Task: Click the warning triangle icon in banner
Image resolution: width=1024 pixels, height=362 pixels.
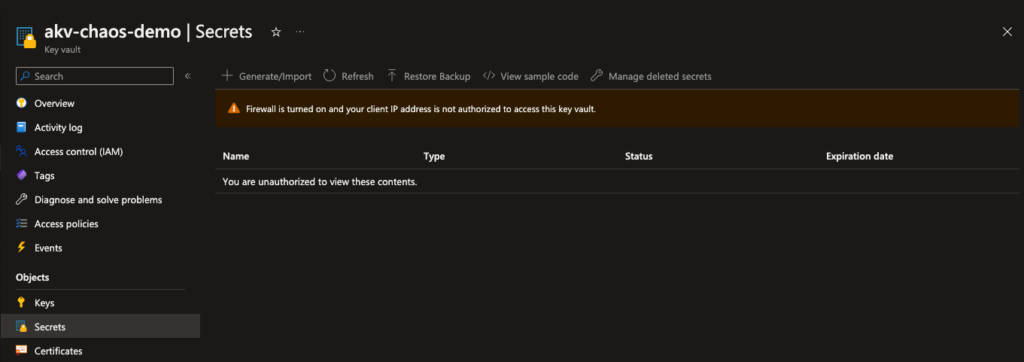Action: (234, 109)
